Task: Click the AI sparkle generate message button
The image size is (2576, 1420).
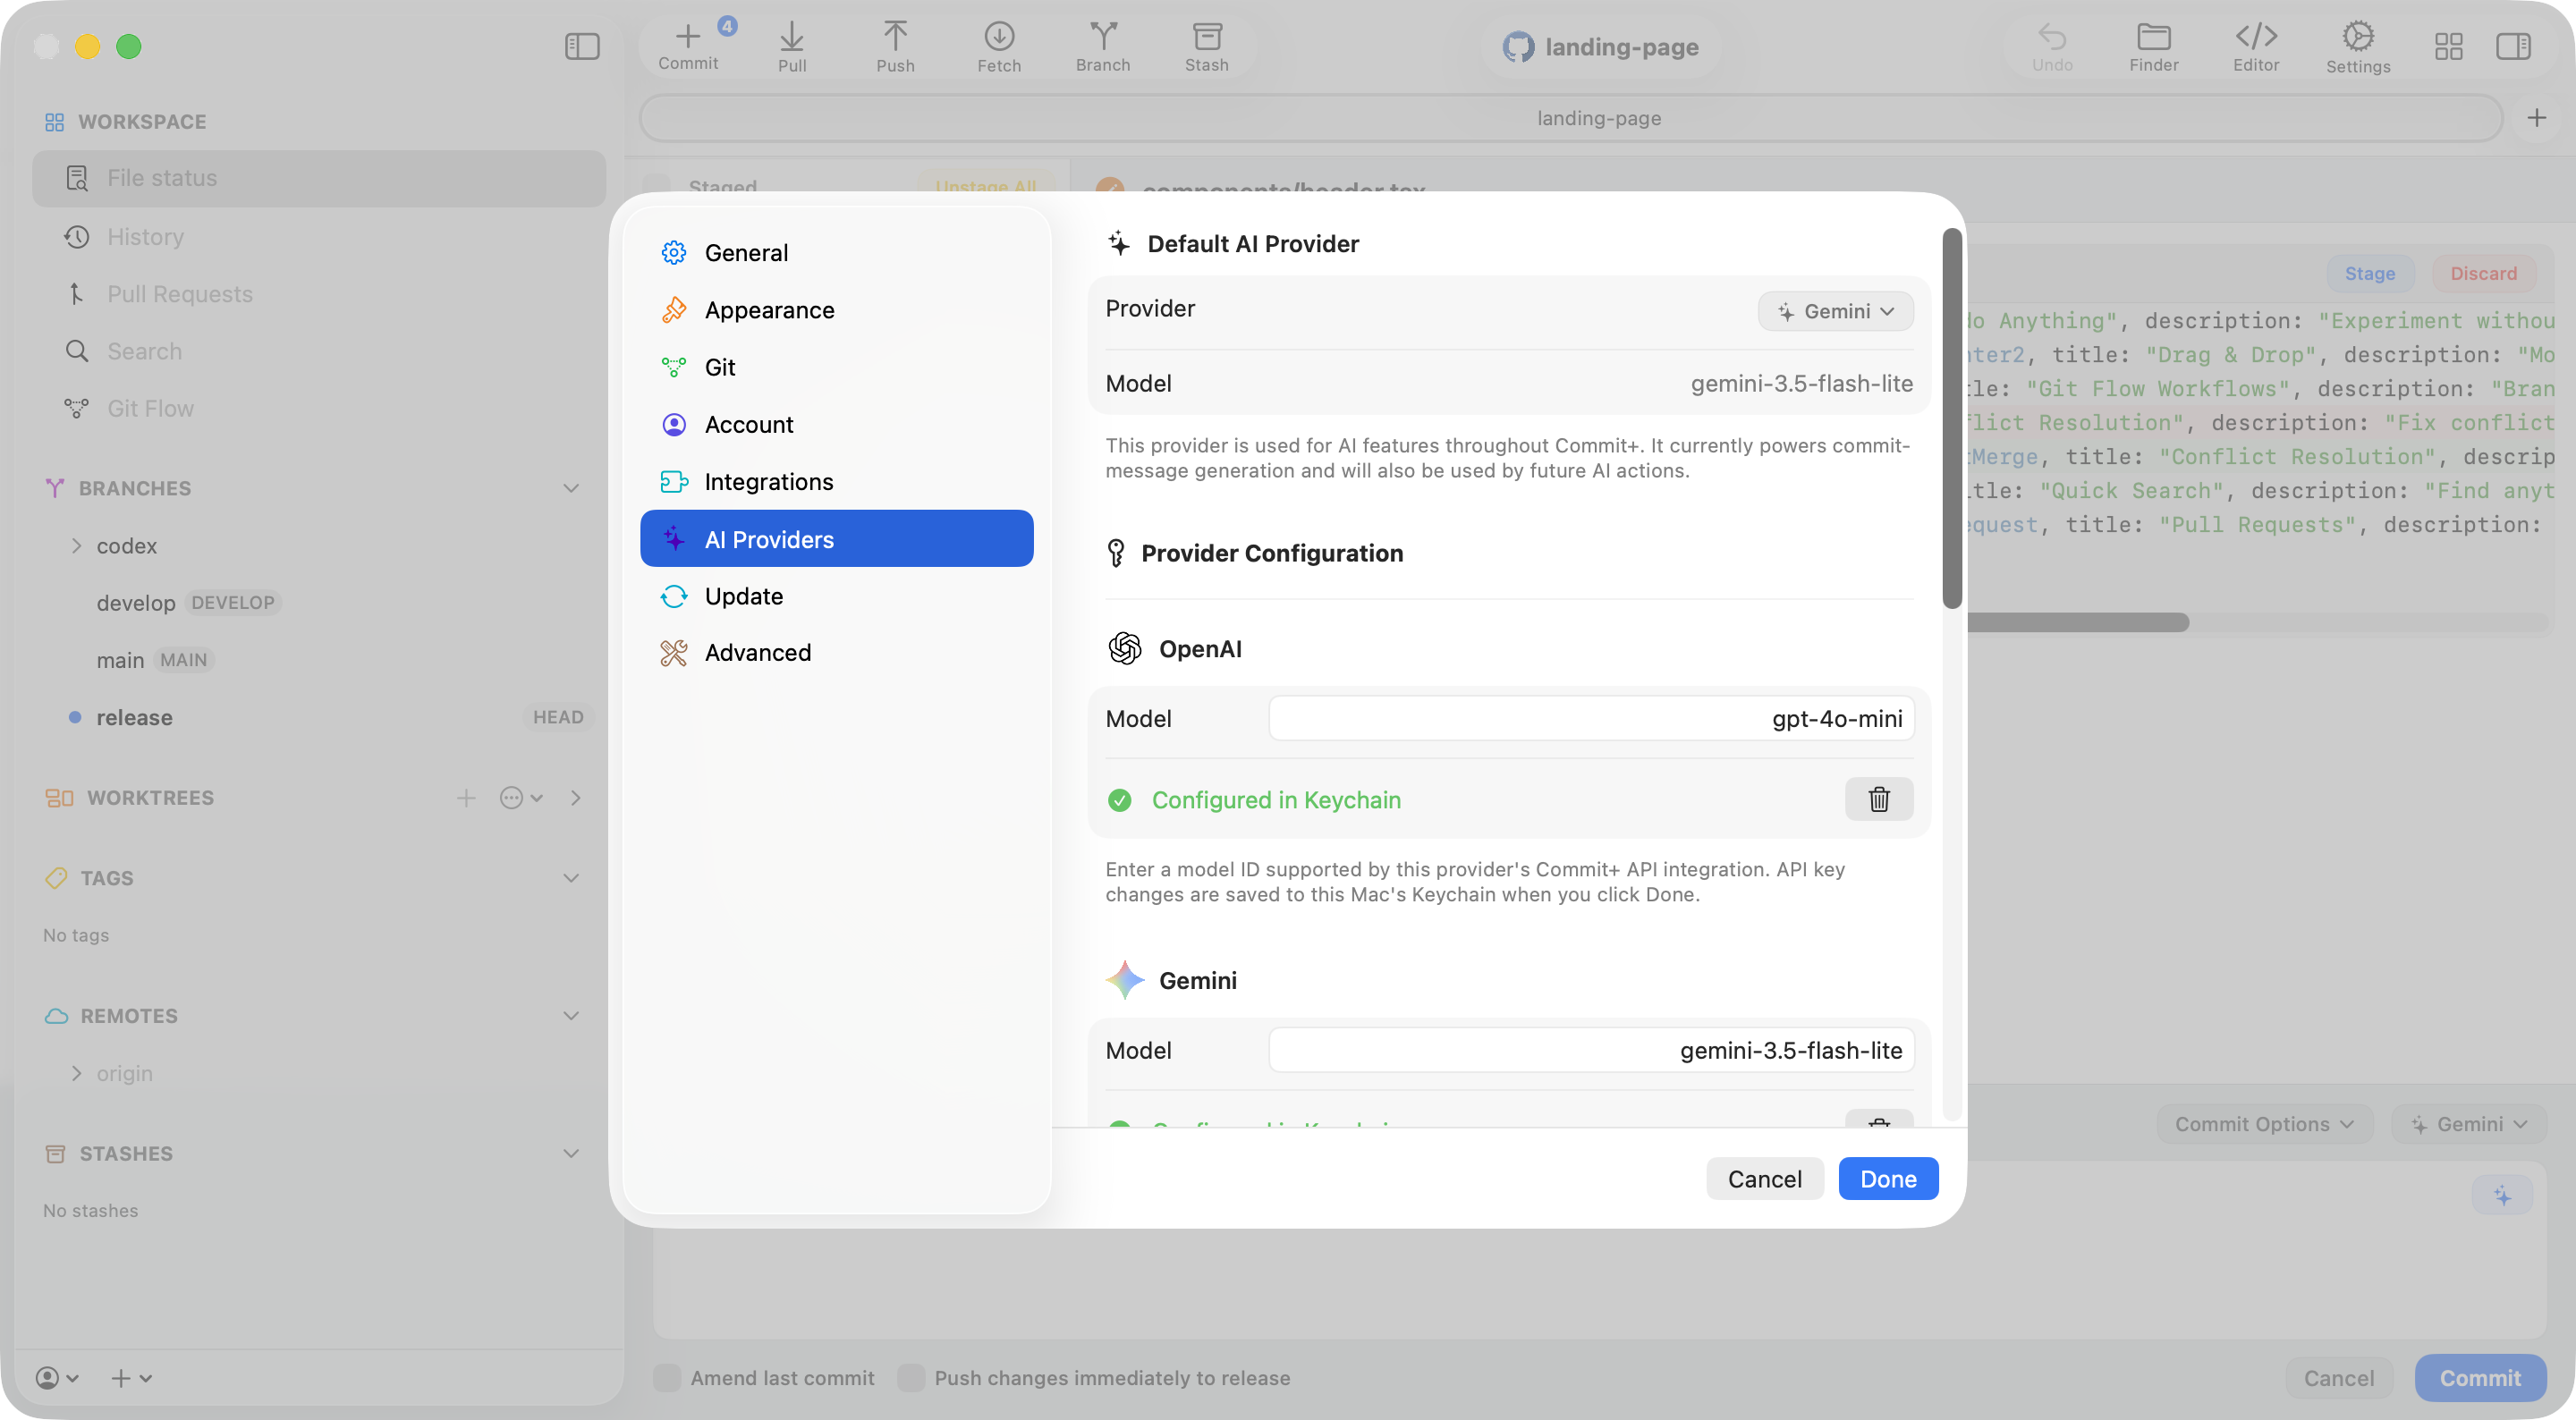Action: 2502,1195
